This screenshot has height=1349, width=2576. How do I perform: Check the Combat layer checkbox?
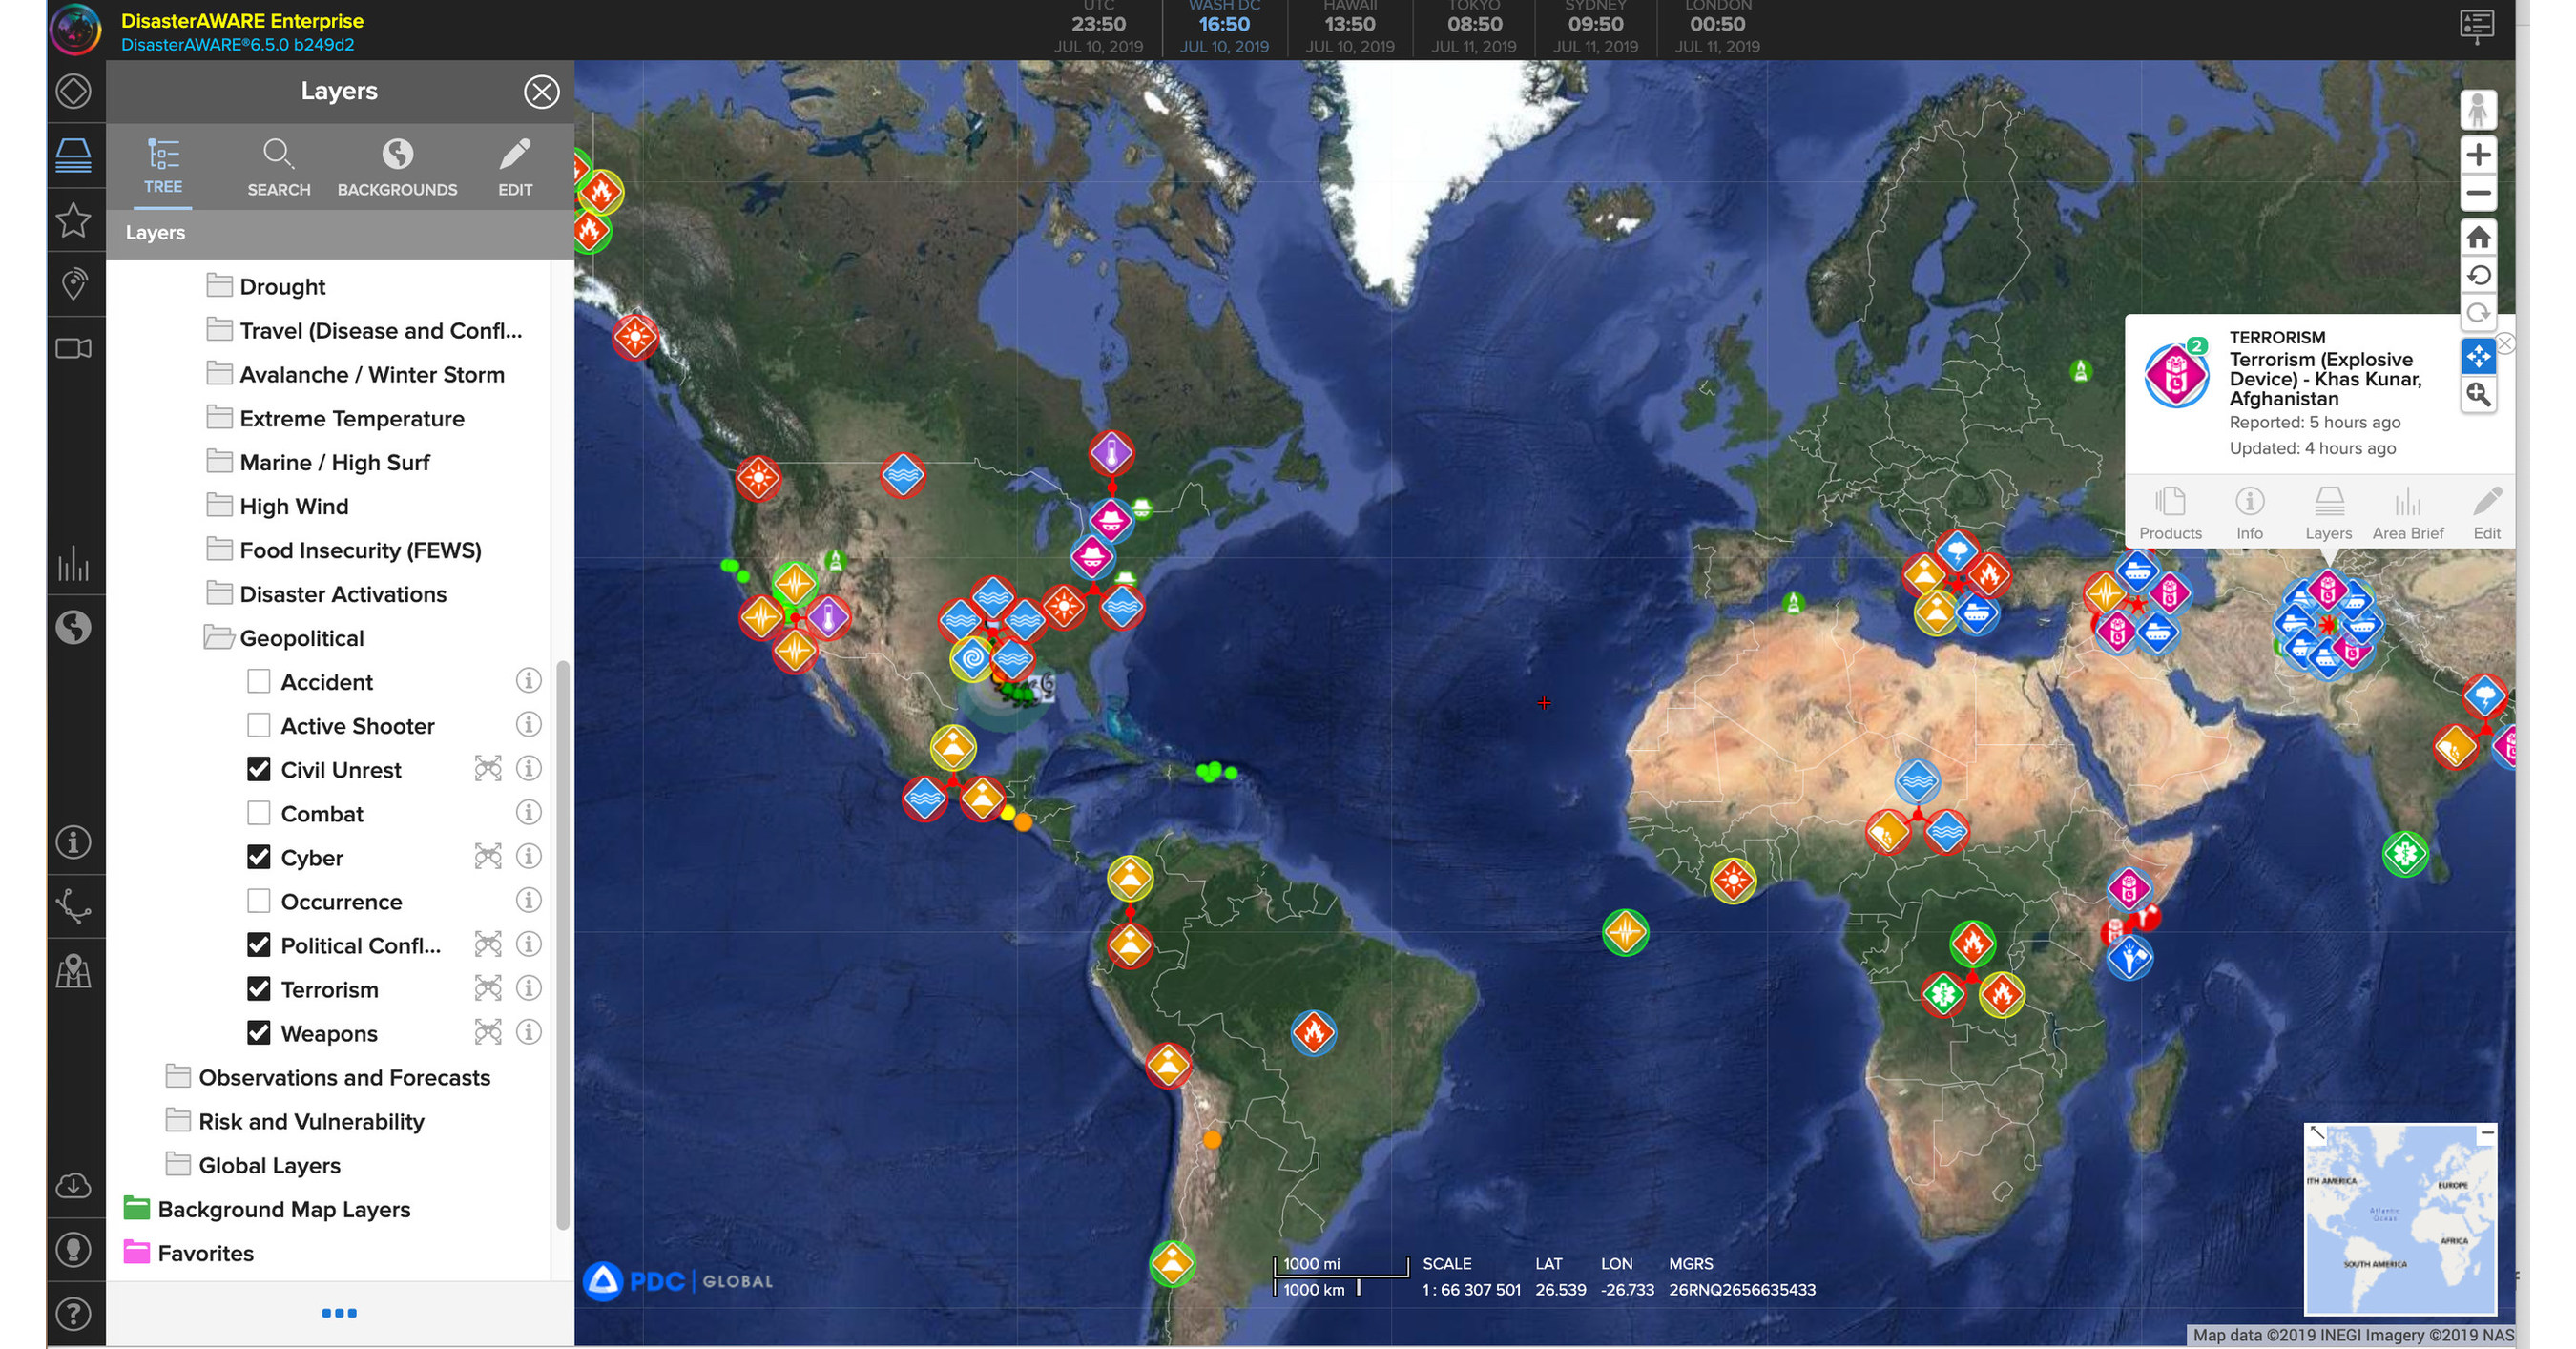[259, 813]
